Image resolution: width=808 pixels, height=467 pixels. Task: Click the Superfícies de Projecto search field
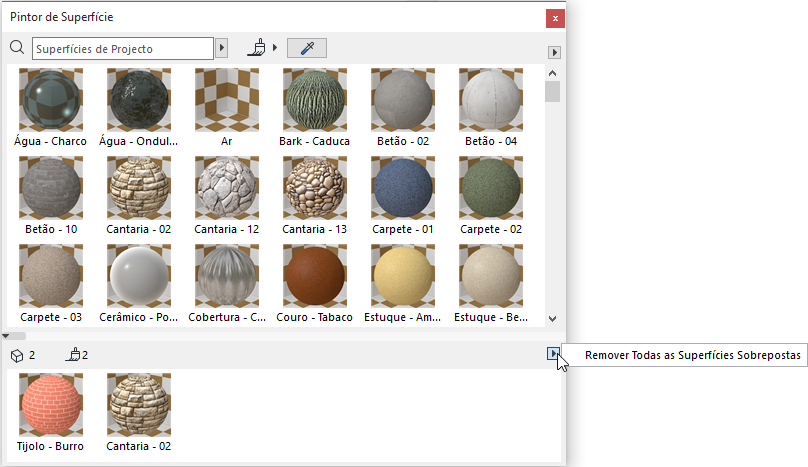(122, 48)
